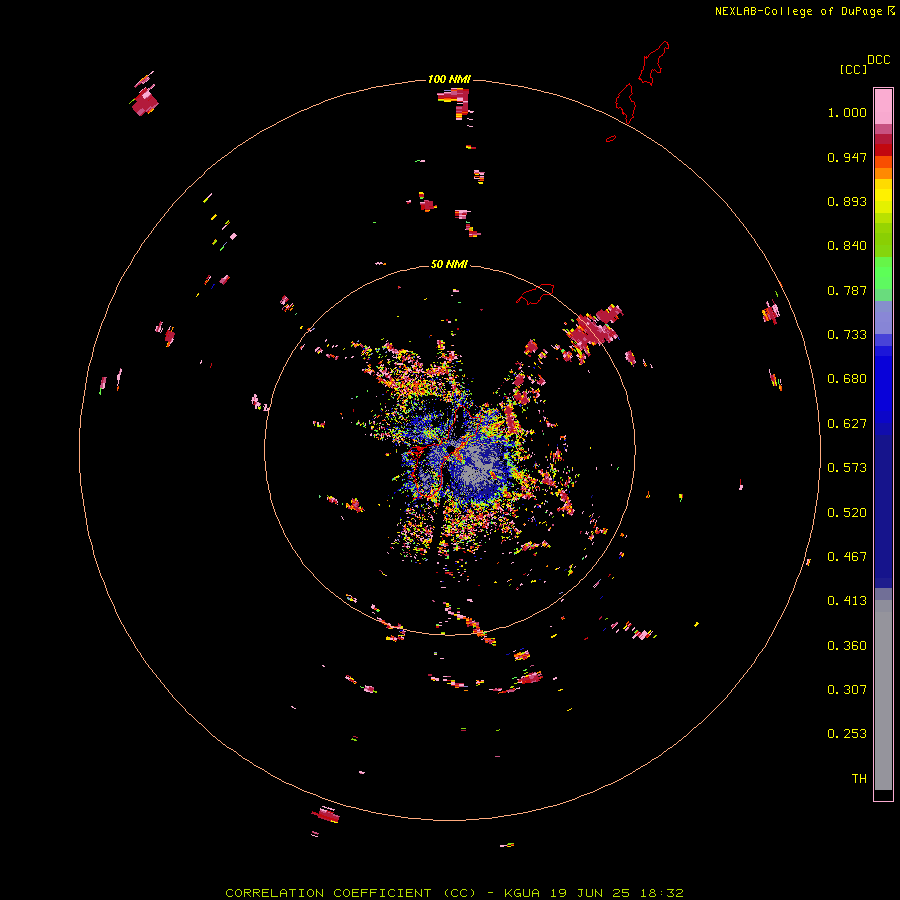Click the 50 NMI range ring label
Screen dimensions: 900x900
[449, 264]
